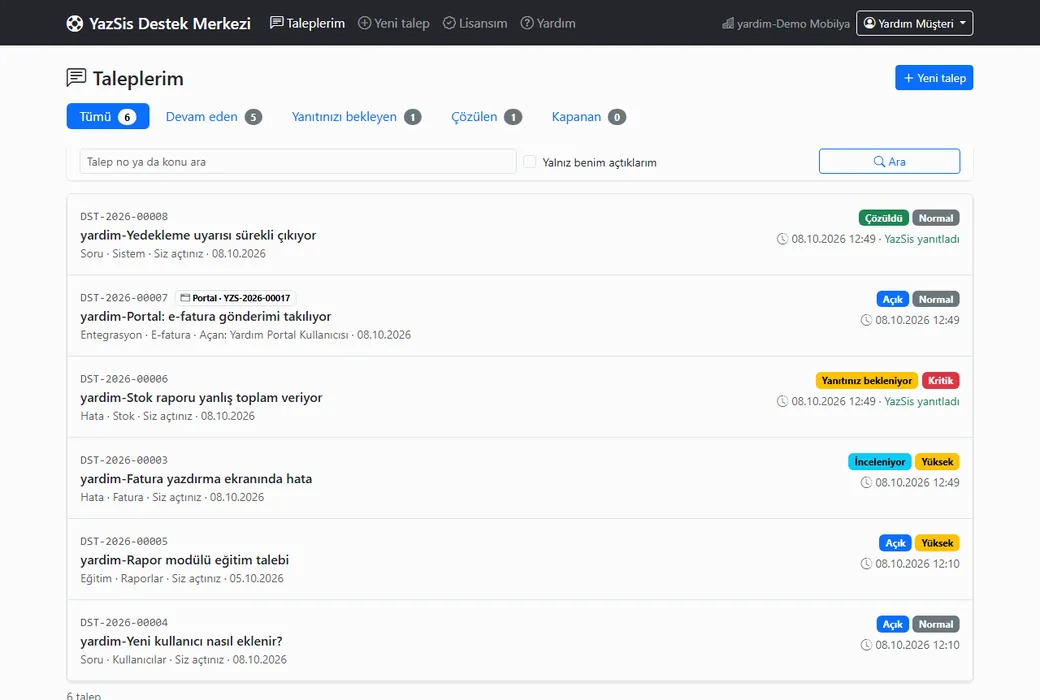
Task: Click the DST-2026-00006 ticket number
Action: click(x=124, y=379)
